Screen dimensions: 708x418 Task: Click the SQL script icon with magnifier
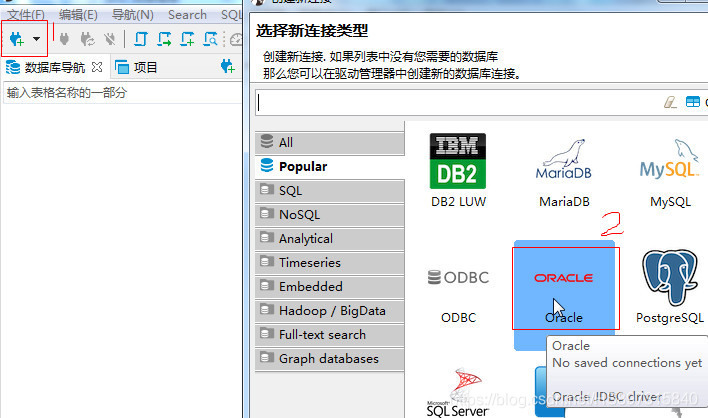pyautogui.click(x=210, y=39)
